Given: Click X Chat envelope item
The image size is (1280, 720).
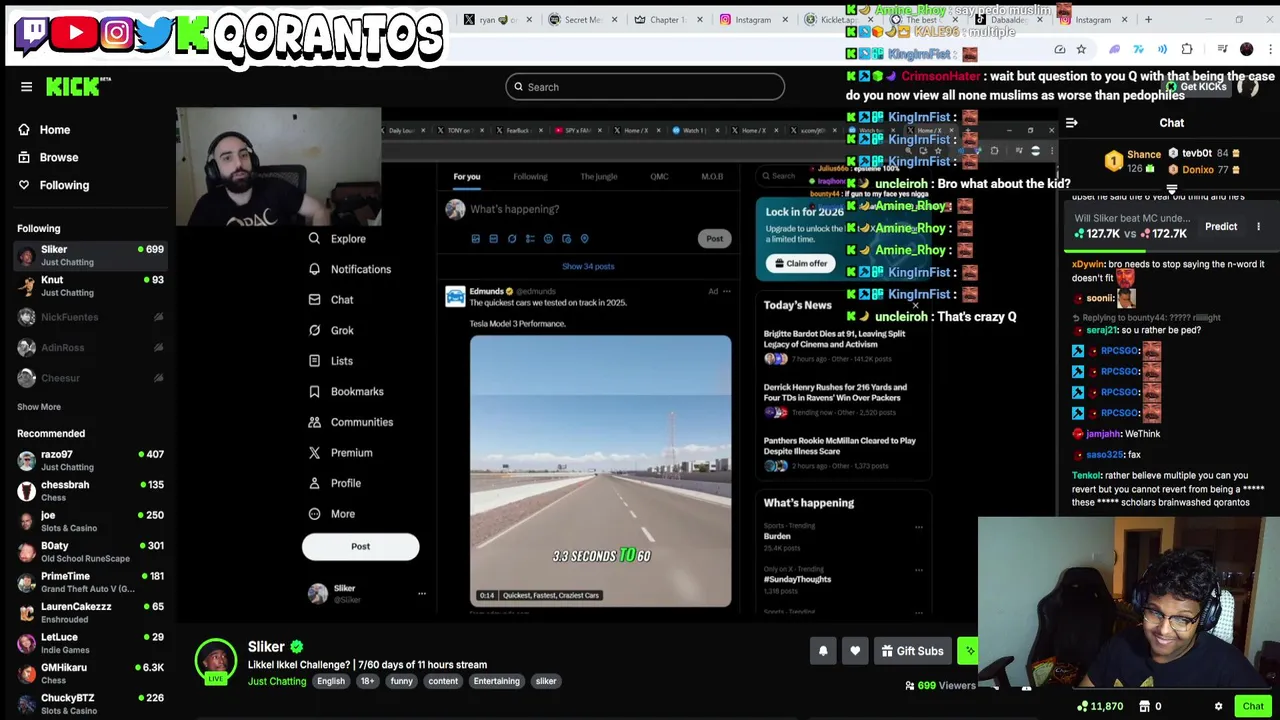Looking at the screenshot, I should click(x=331, y=300).
